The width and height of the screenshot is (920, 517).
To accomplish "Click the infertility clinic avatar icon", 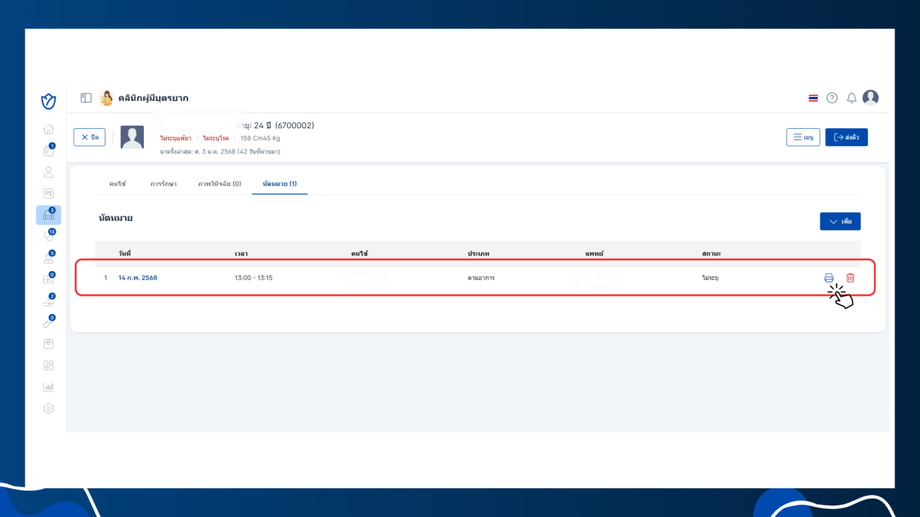I will (x=106, y=98).
